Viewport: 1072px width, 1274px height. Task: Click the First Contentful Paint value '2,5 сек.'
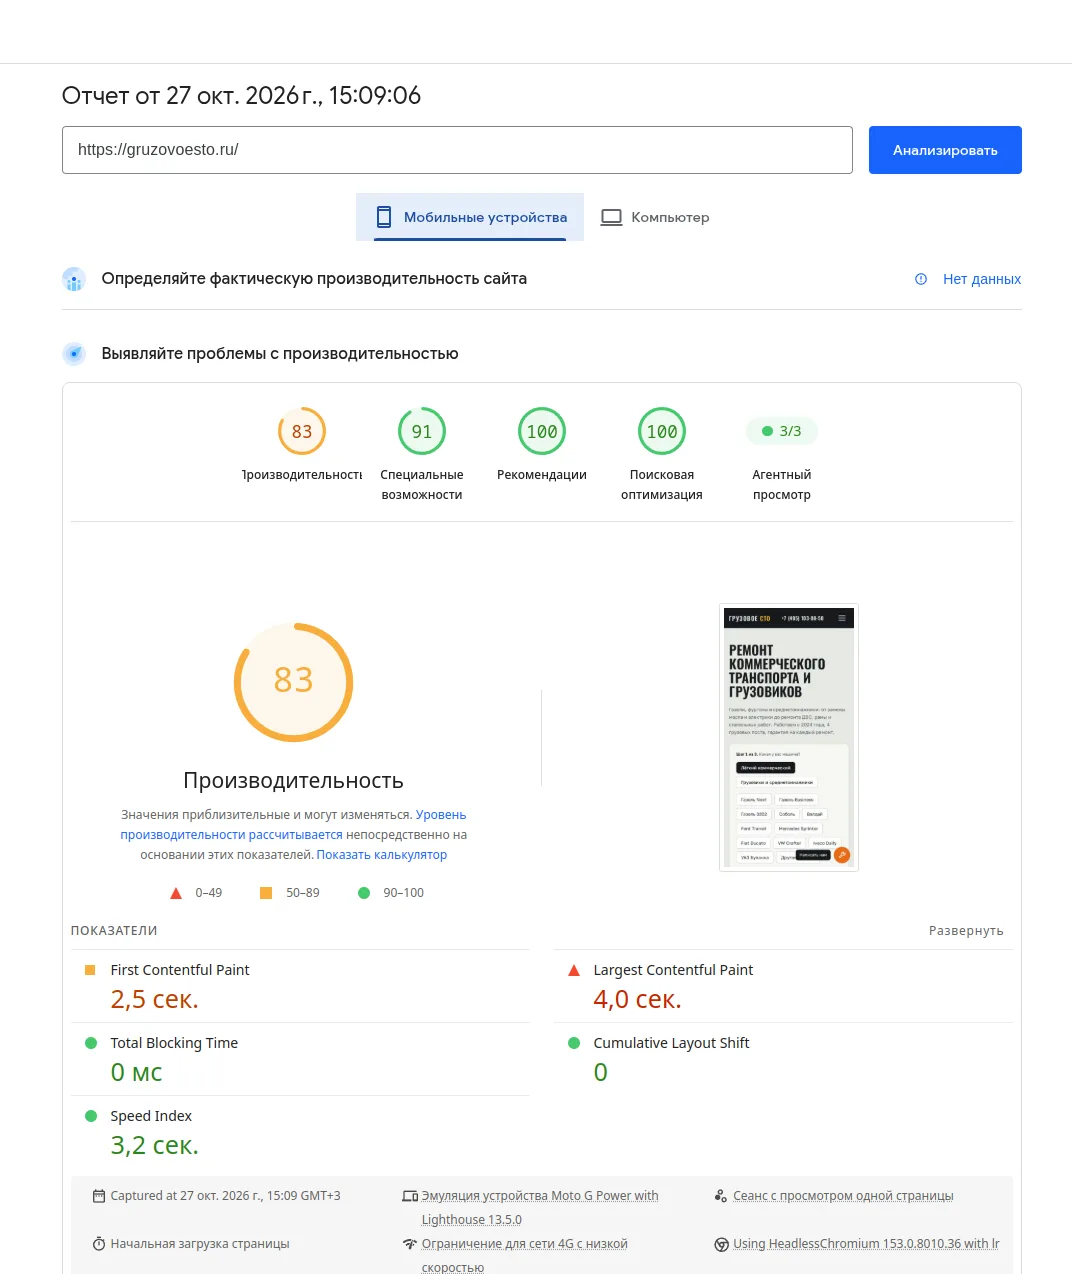click(155, 999)
